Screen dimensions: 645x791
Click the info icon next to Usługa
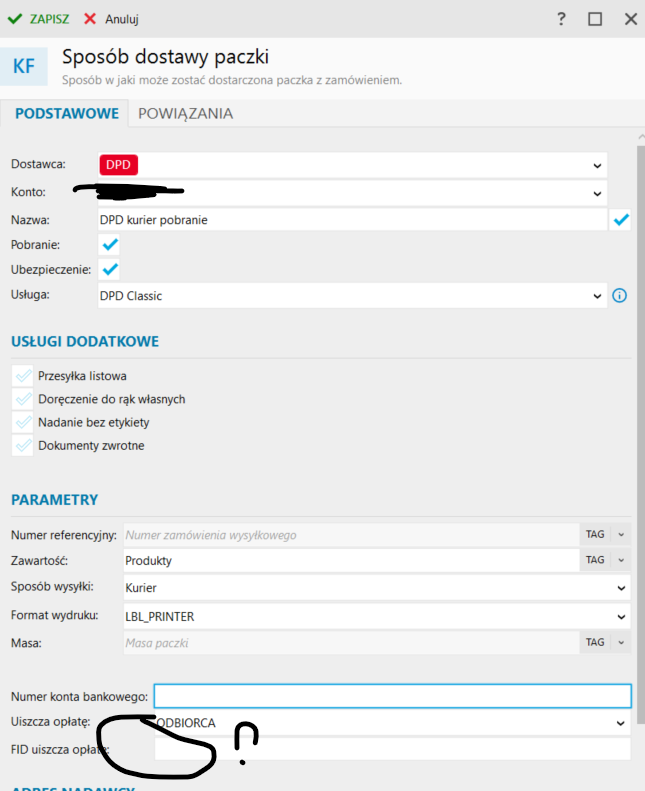click(x=619, y=296)
